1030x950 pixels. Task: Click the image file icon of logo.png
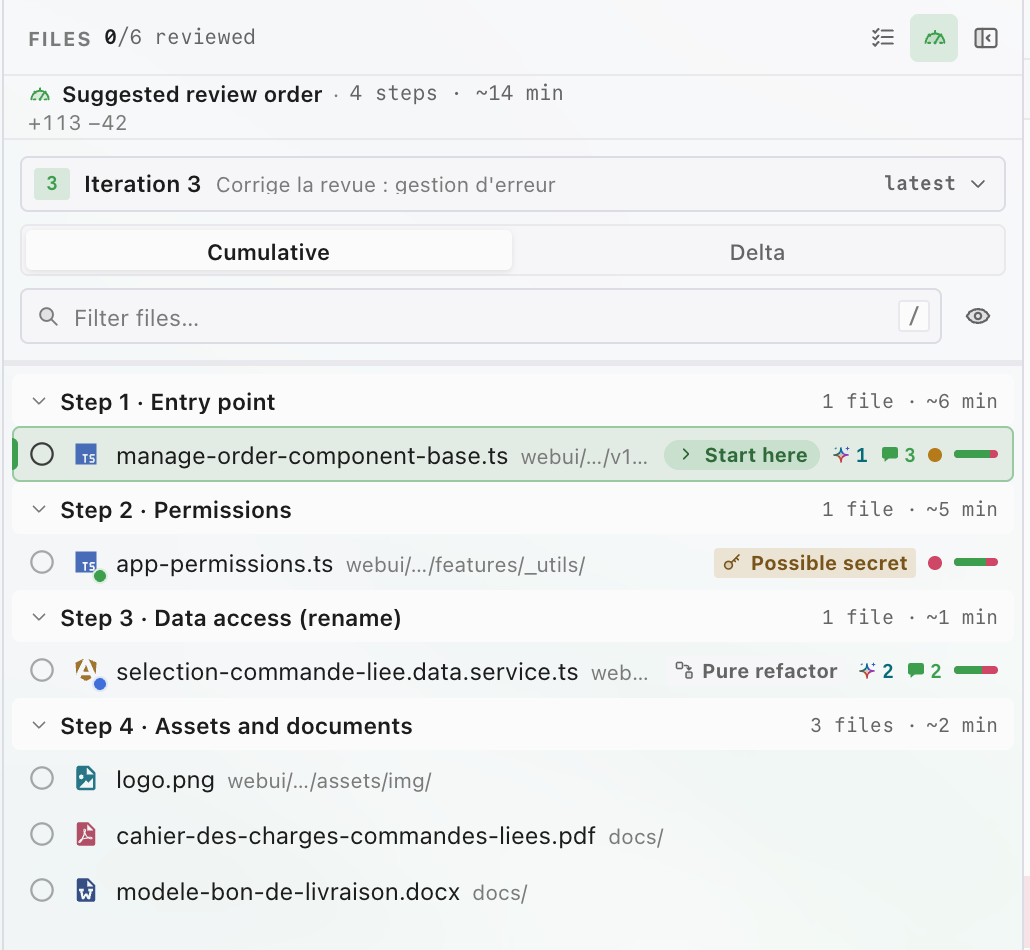(86, 779)
